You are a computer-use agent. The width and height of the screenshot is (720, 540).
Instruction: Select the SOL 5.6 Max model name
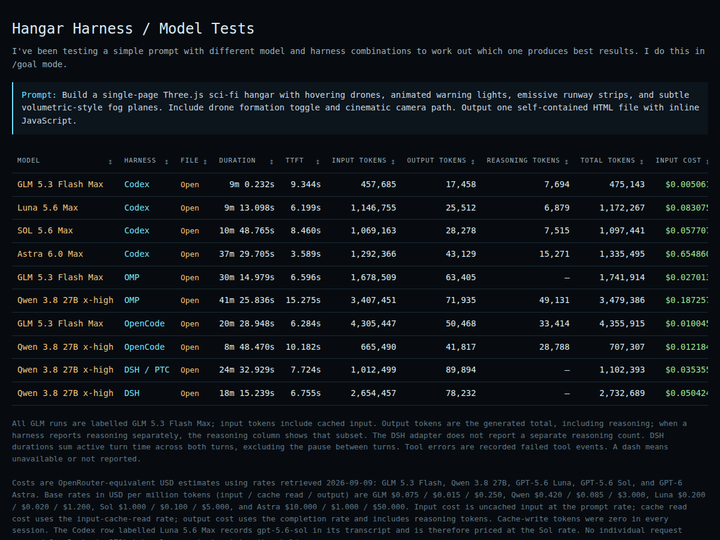(45, 231)
